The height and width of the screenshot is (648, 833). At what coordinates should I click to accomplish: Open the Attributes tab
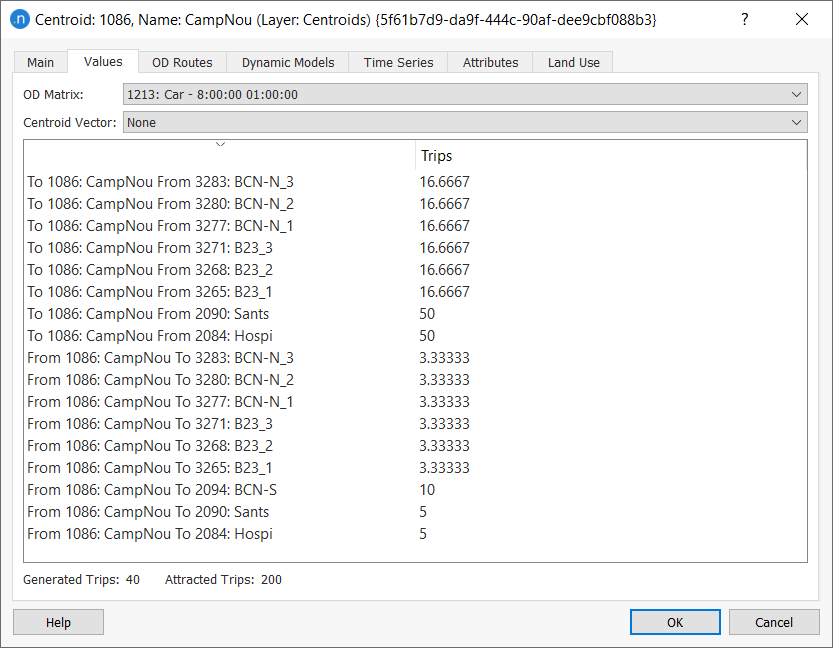click(x=490, y=61)
